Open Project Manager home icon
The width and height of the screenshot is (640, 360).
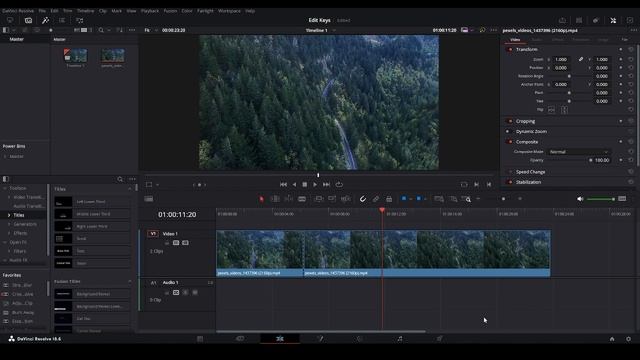point(612,339)
